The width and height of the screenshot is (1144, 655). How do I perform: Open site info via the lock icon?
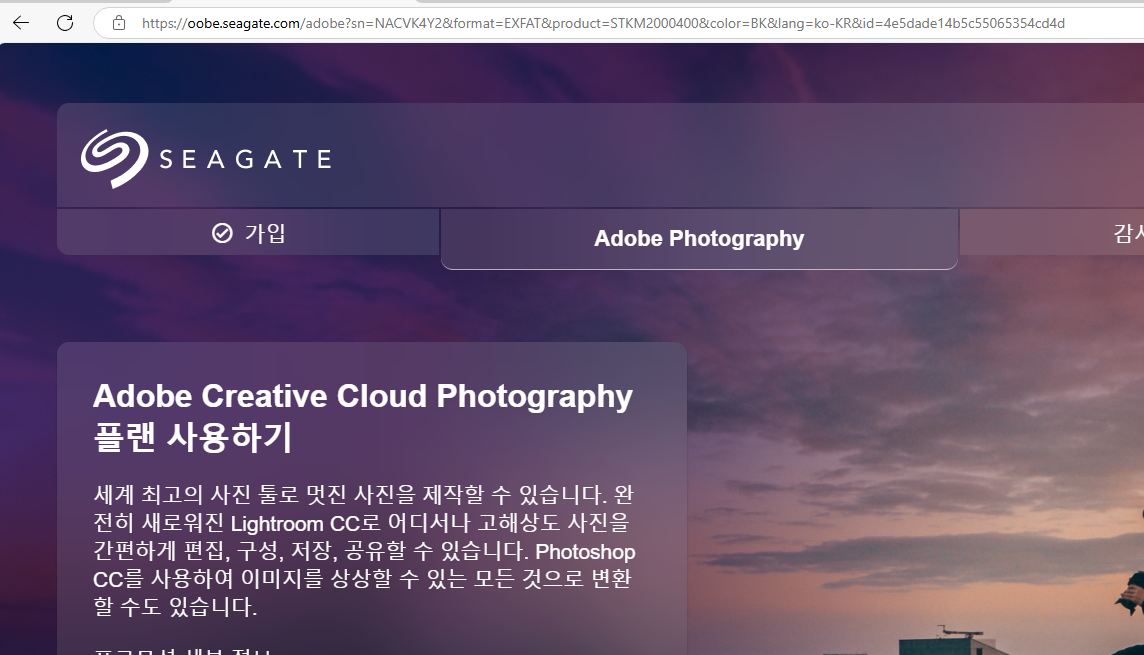click(119, 23)
